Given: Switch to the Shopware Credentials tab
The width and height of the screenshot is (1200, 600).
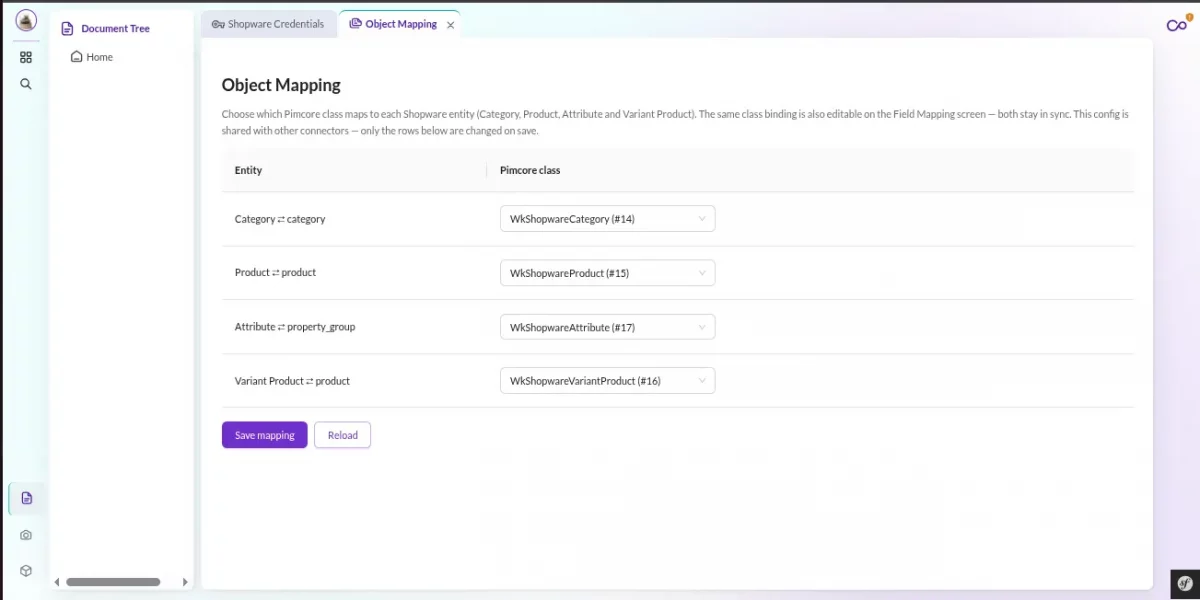Looking at the screenshot, I should click(268, 24).
